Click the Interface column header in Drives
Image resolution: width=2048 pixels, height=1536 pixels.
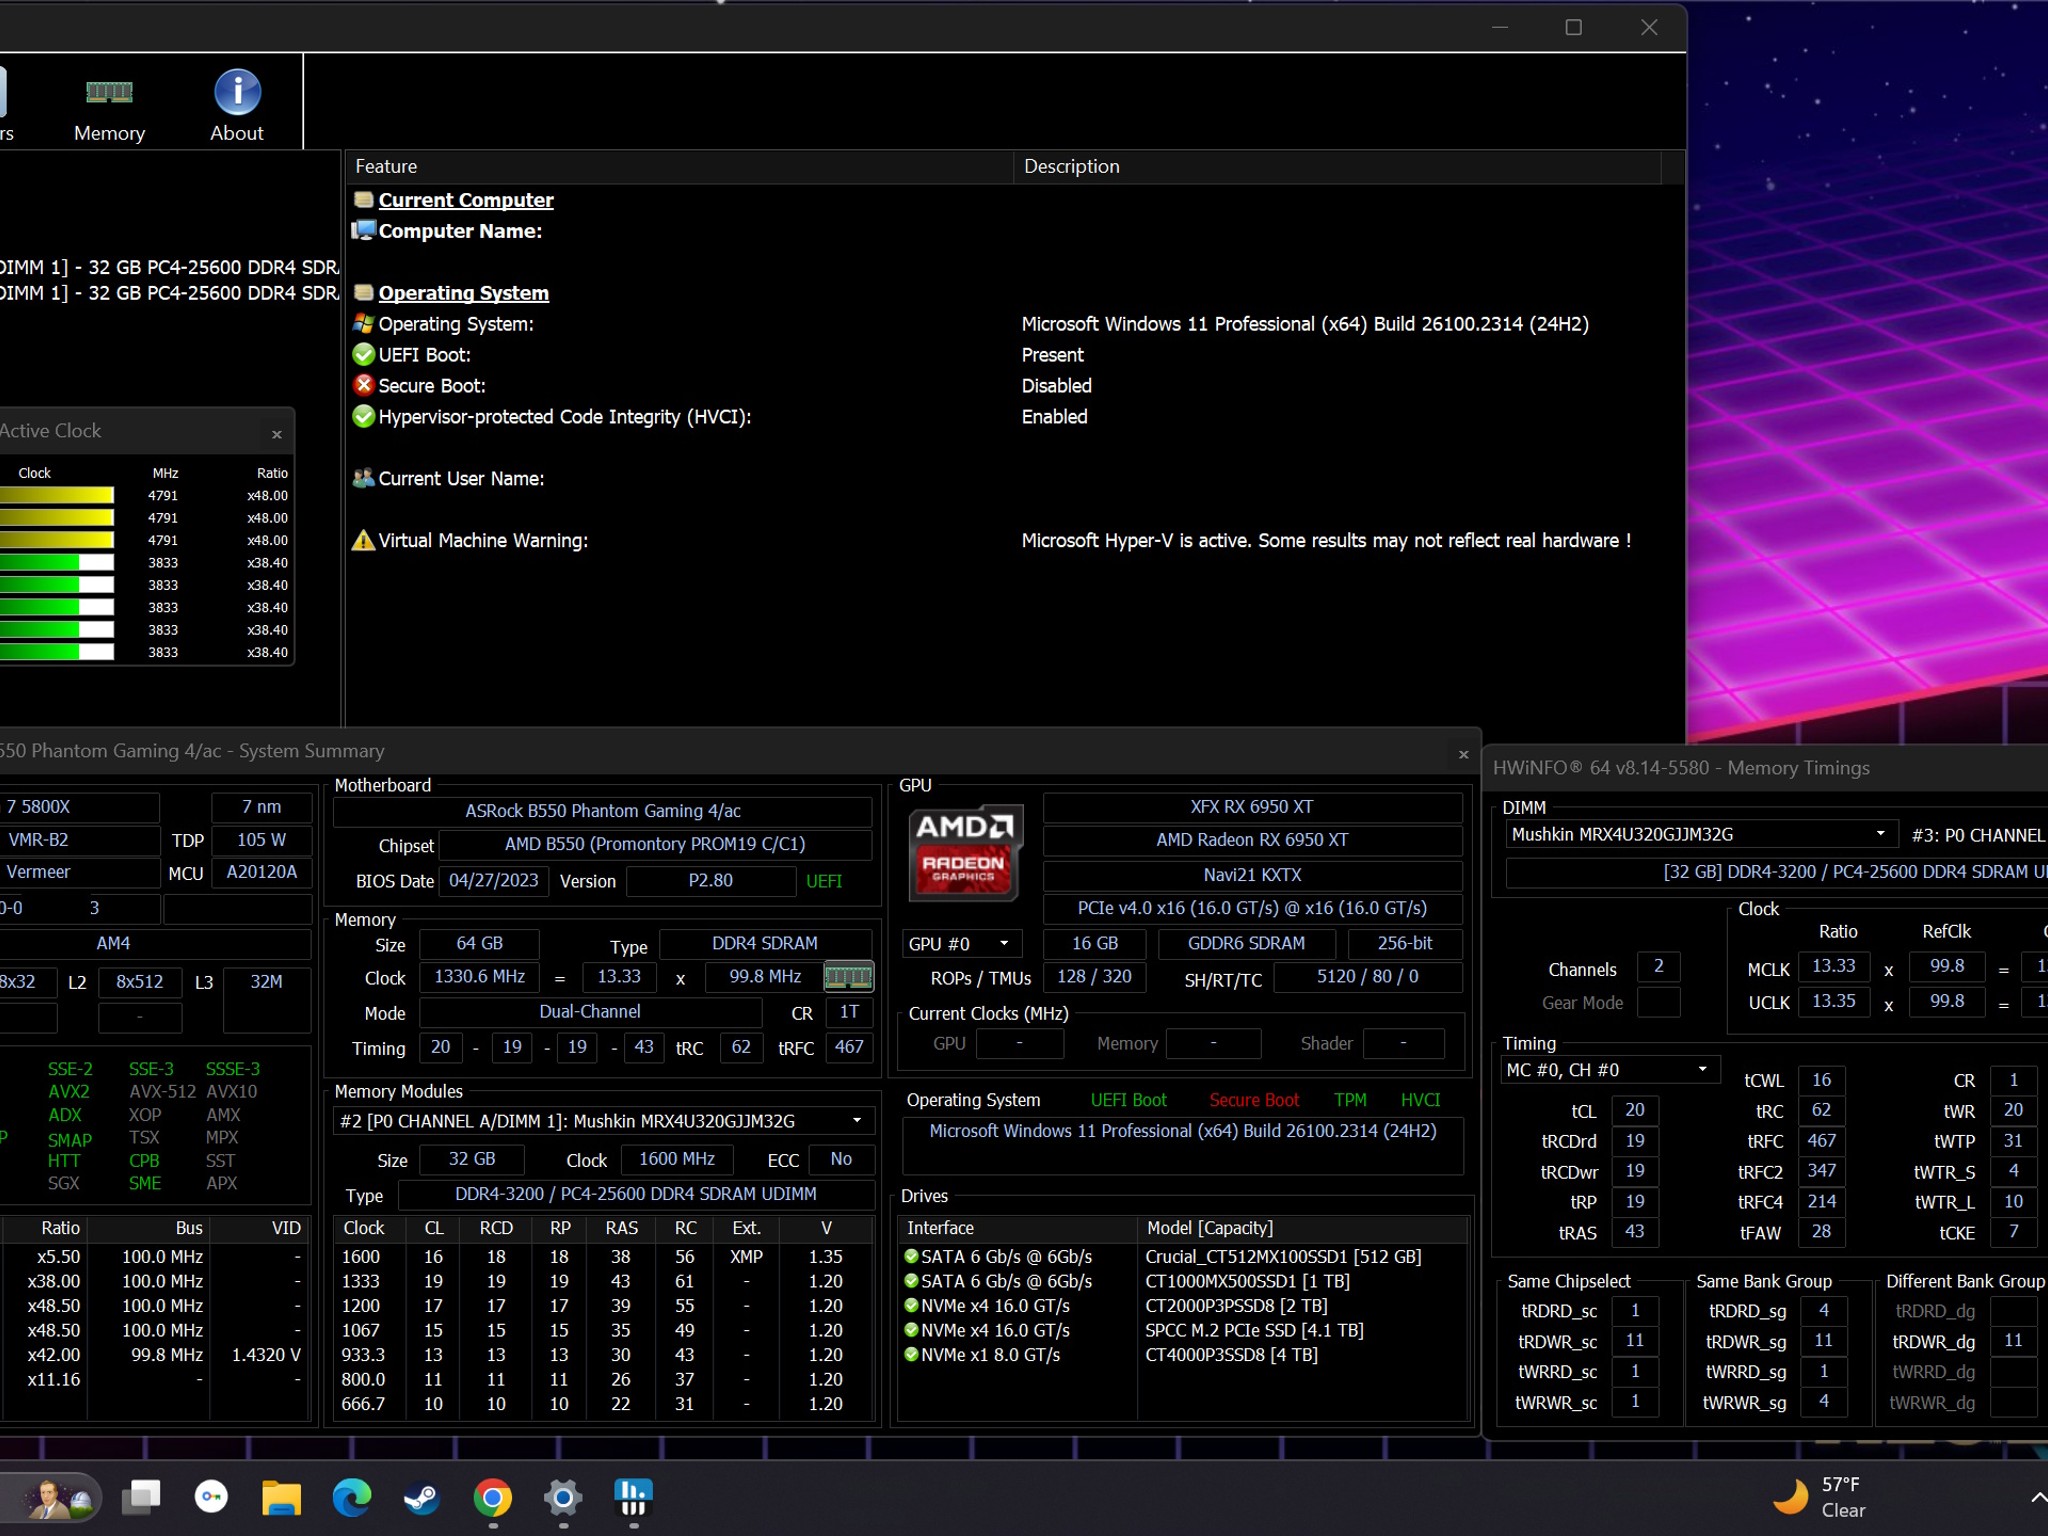tap(1017, 1228)
